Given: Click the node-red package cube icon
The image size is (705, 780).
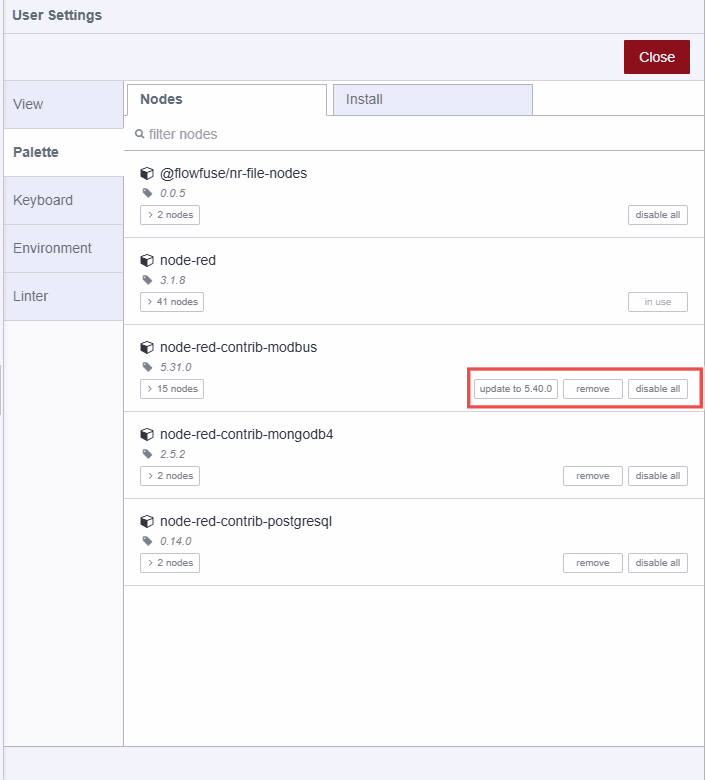Looking at the screenshot, I should pos(147,261).
